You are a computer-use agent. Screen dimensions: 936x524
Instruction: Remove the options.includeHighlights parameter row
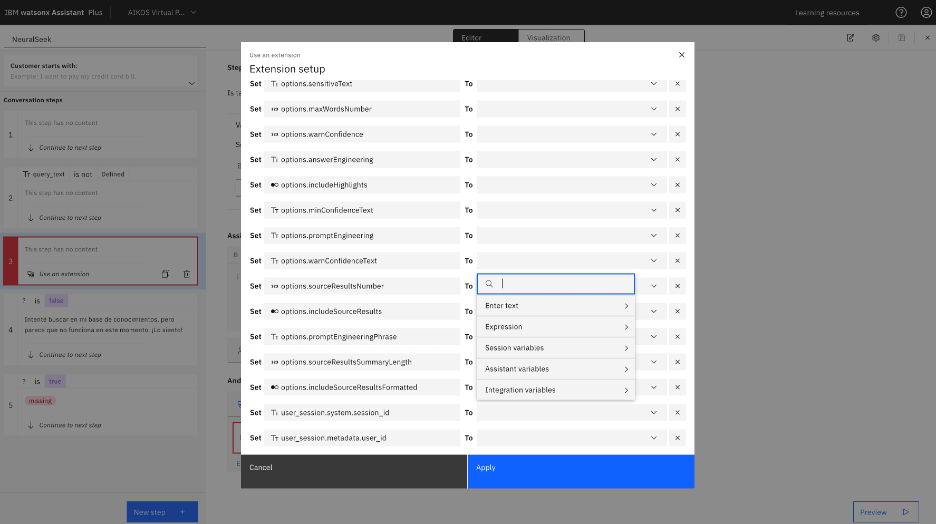click(678, 185)
